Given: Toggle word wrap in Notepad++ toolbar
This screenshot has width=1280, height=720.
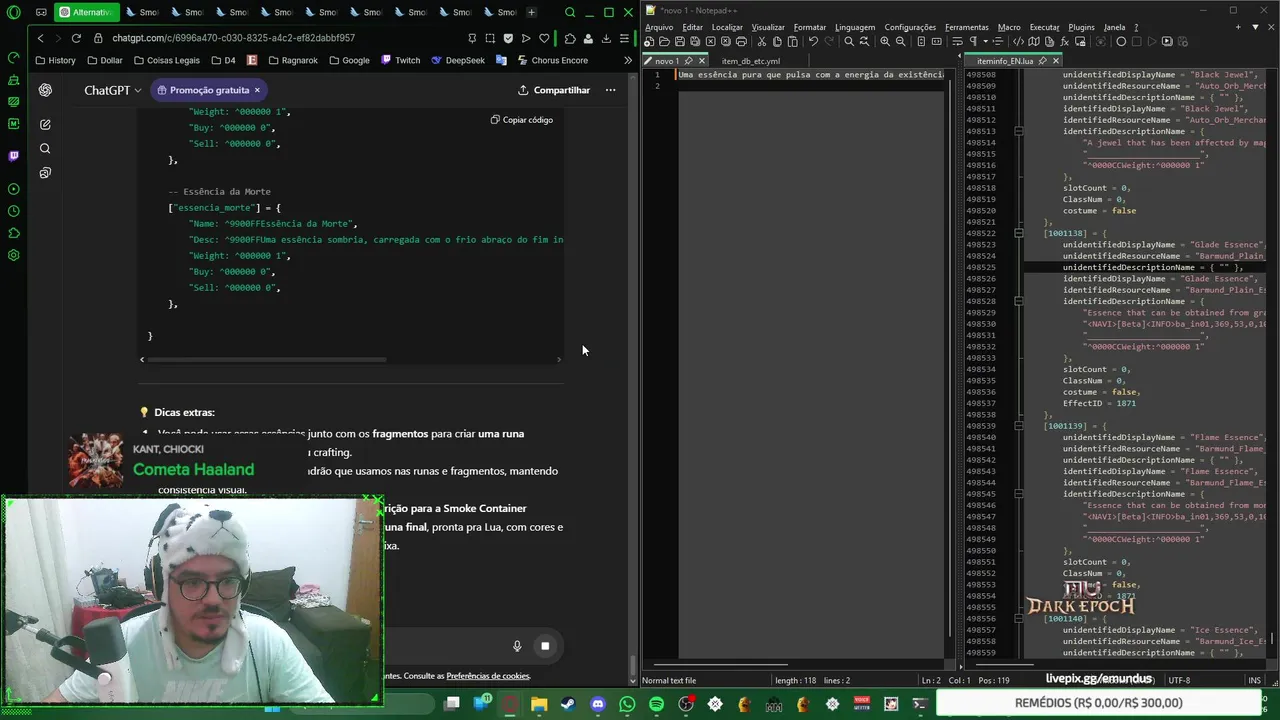Looking at the screenshot, I should coord(957,42).
